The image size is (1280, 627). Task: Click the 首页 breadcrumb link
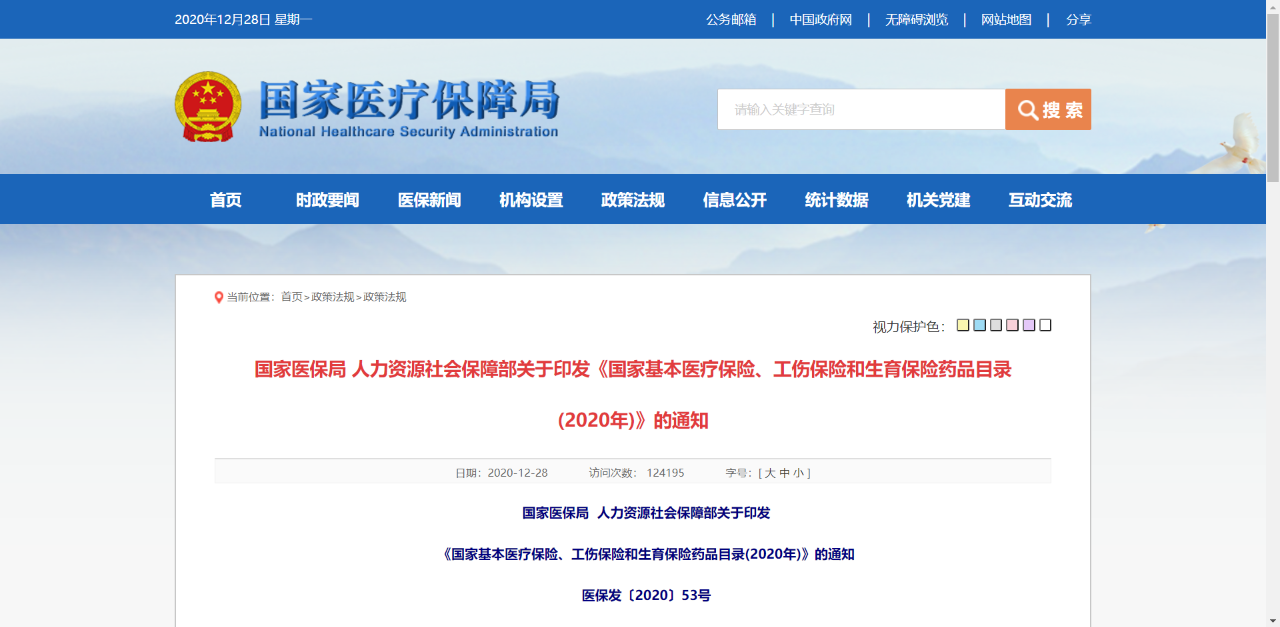(291, 297)
